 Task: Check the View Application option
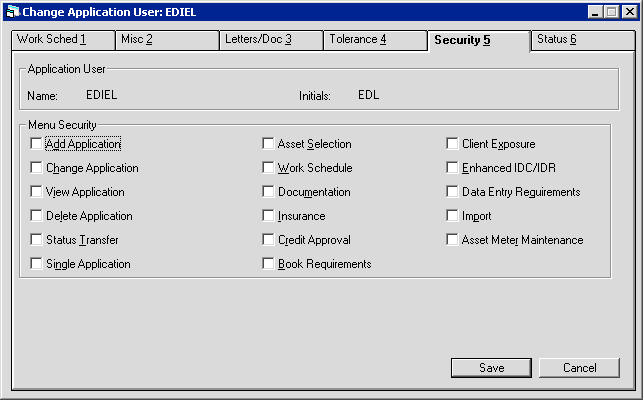[x=36, y=192]
